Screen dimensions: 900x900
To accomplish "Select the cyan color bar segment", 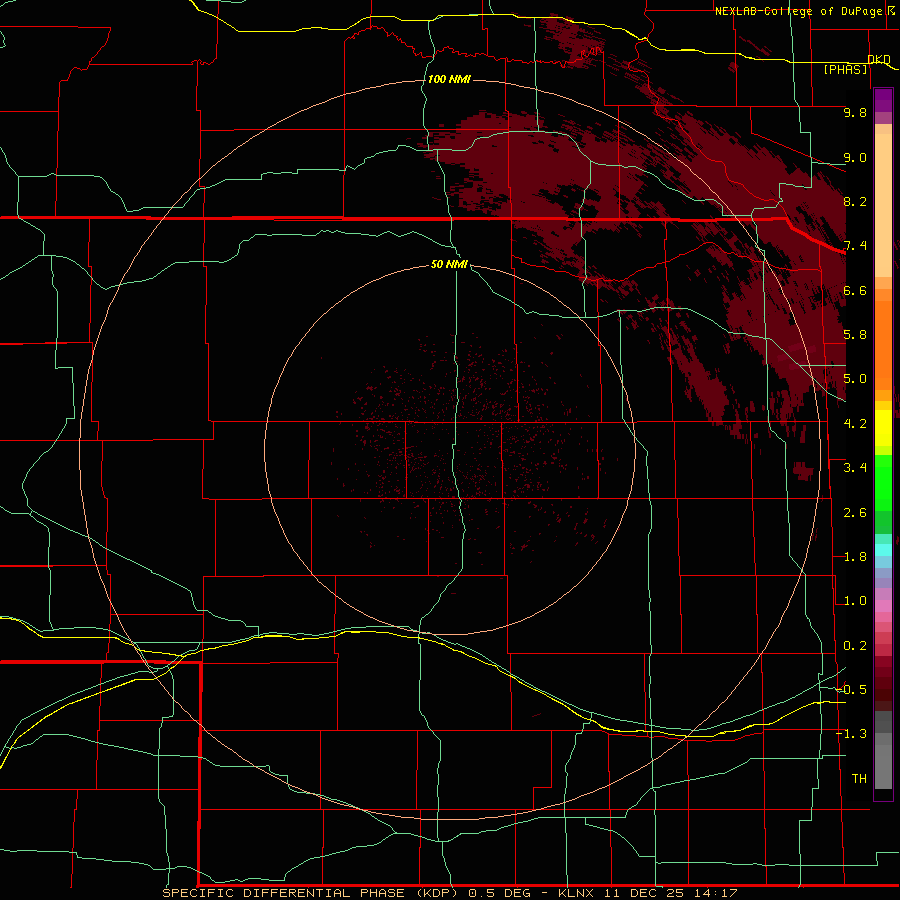I will [883, 550].
